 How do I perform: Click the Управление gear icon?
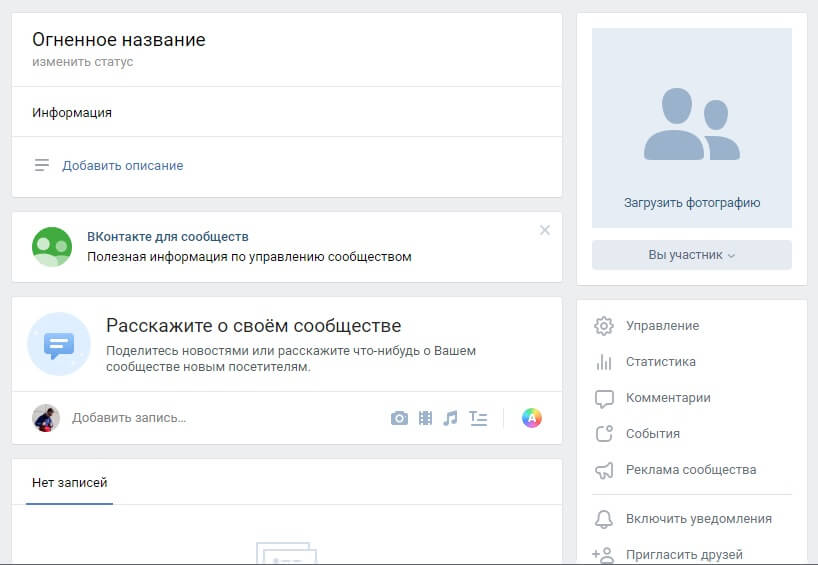(x=603, y=326)
